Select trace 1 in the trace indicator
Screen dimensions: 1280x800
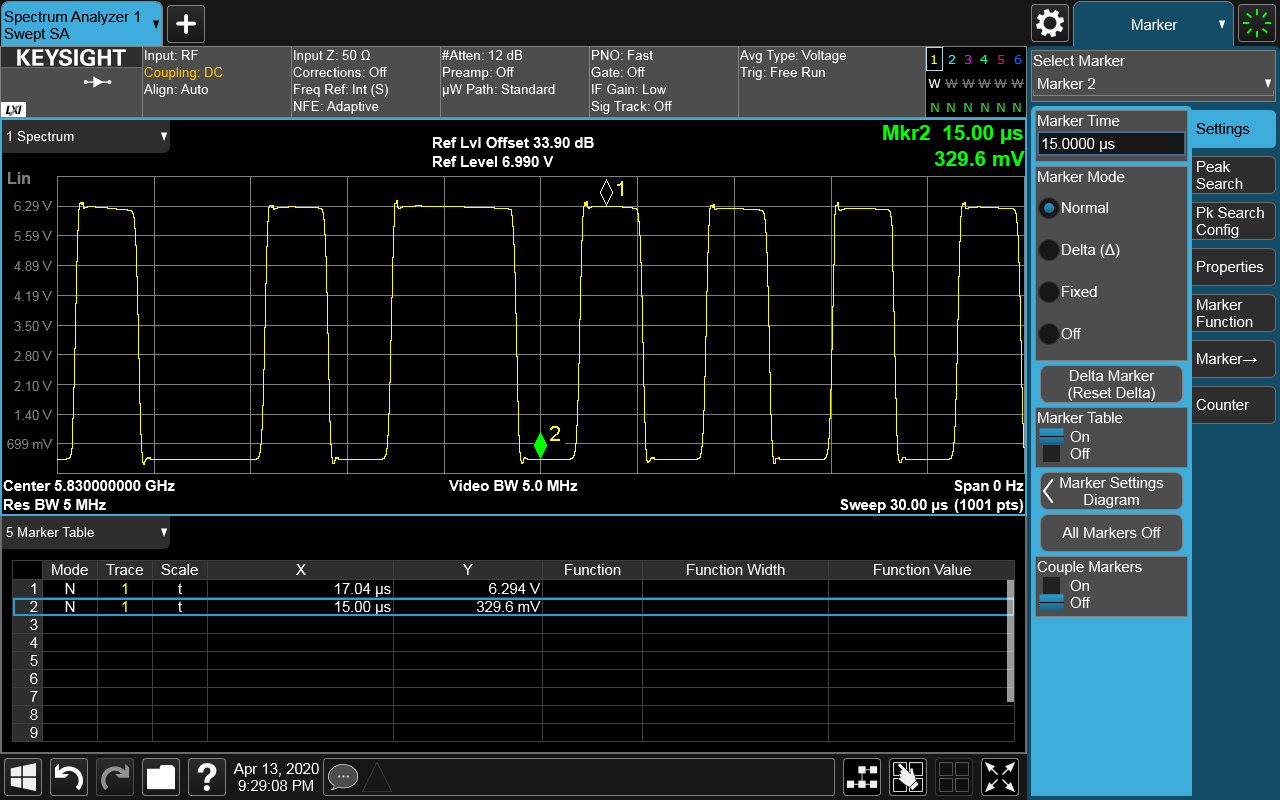(934, 60)
